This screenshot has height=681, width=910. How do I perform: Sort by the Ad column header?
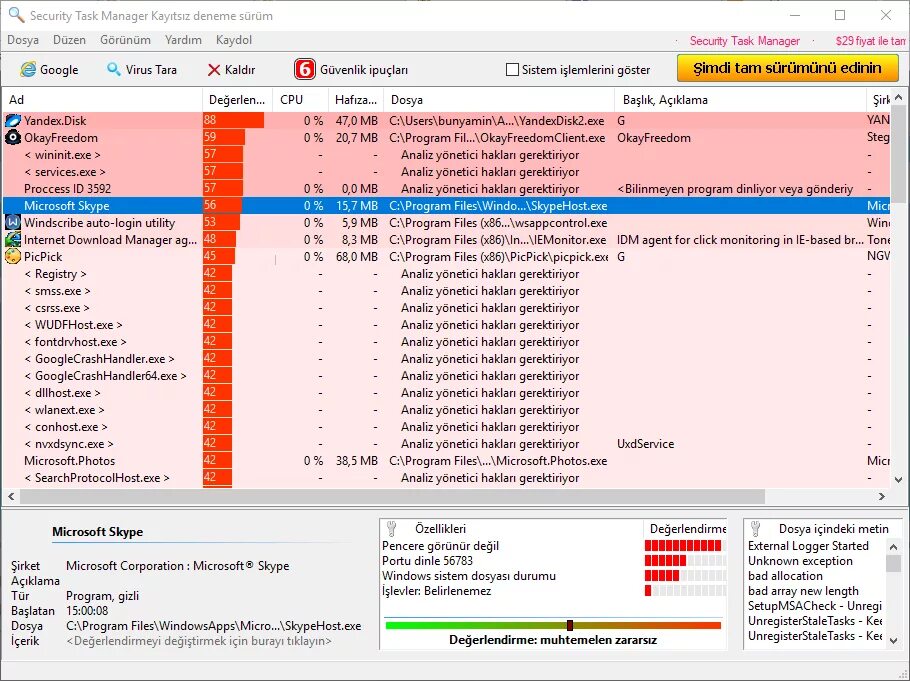pyautogui.click(x=102, y=100)
